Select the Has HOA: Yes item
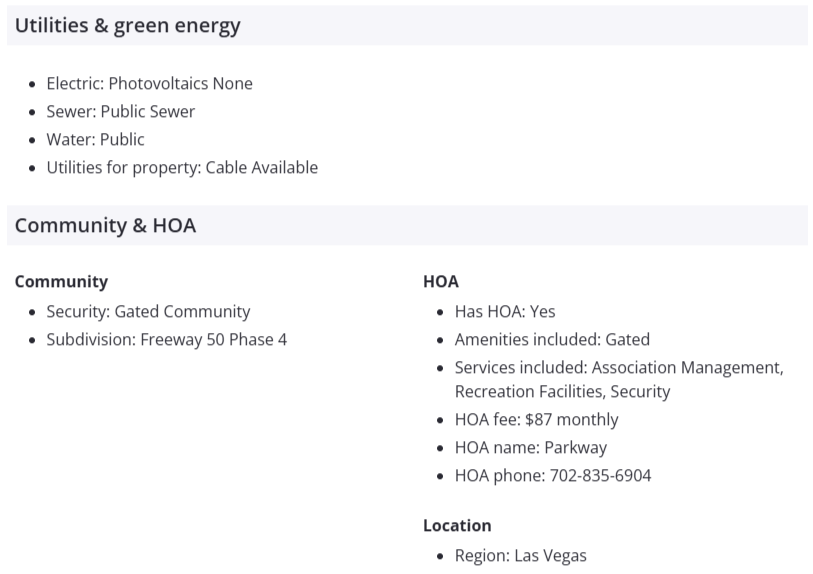This screenshot has width=813, height=574. tap(504, 312)
